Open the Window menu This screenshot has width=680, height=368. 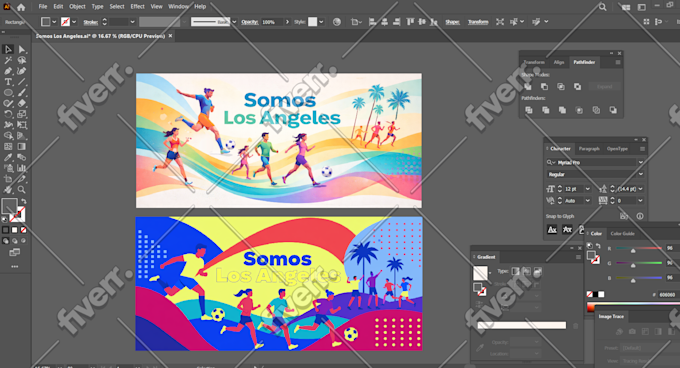coord(178,7)
